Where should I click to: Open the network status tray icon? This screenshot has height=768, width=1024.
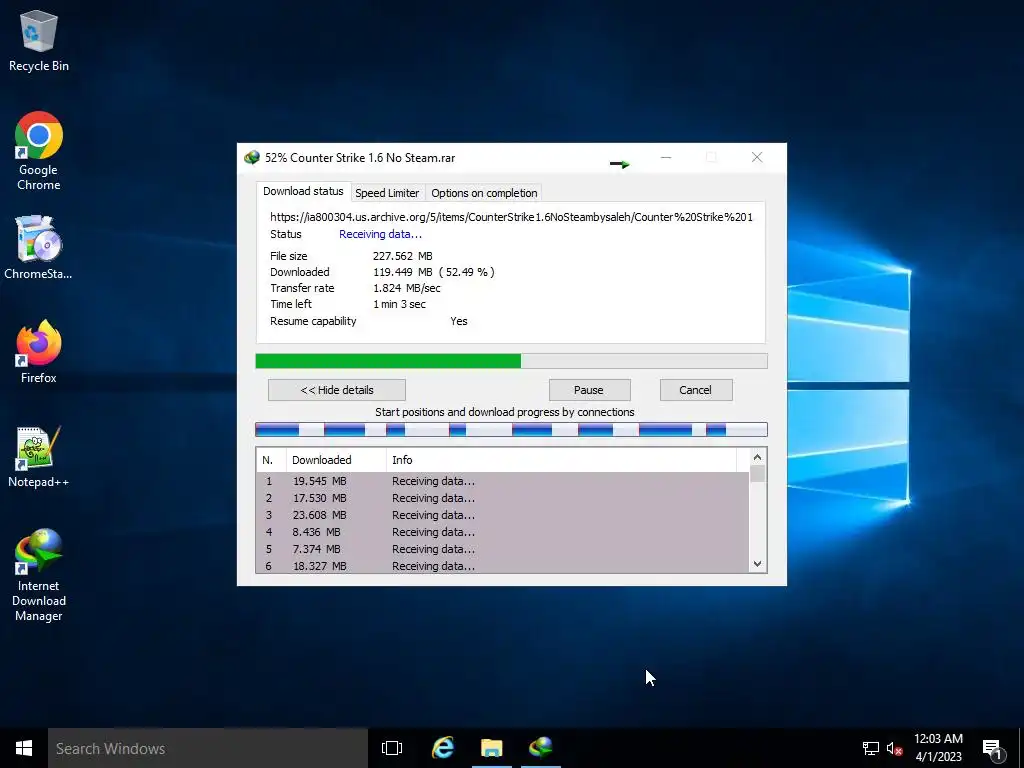[x=871, y=748]
